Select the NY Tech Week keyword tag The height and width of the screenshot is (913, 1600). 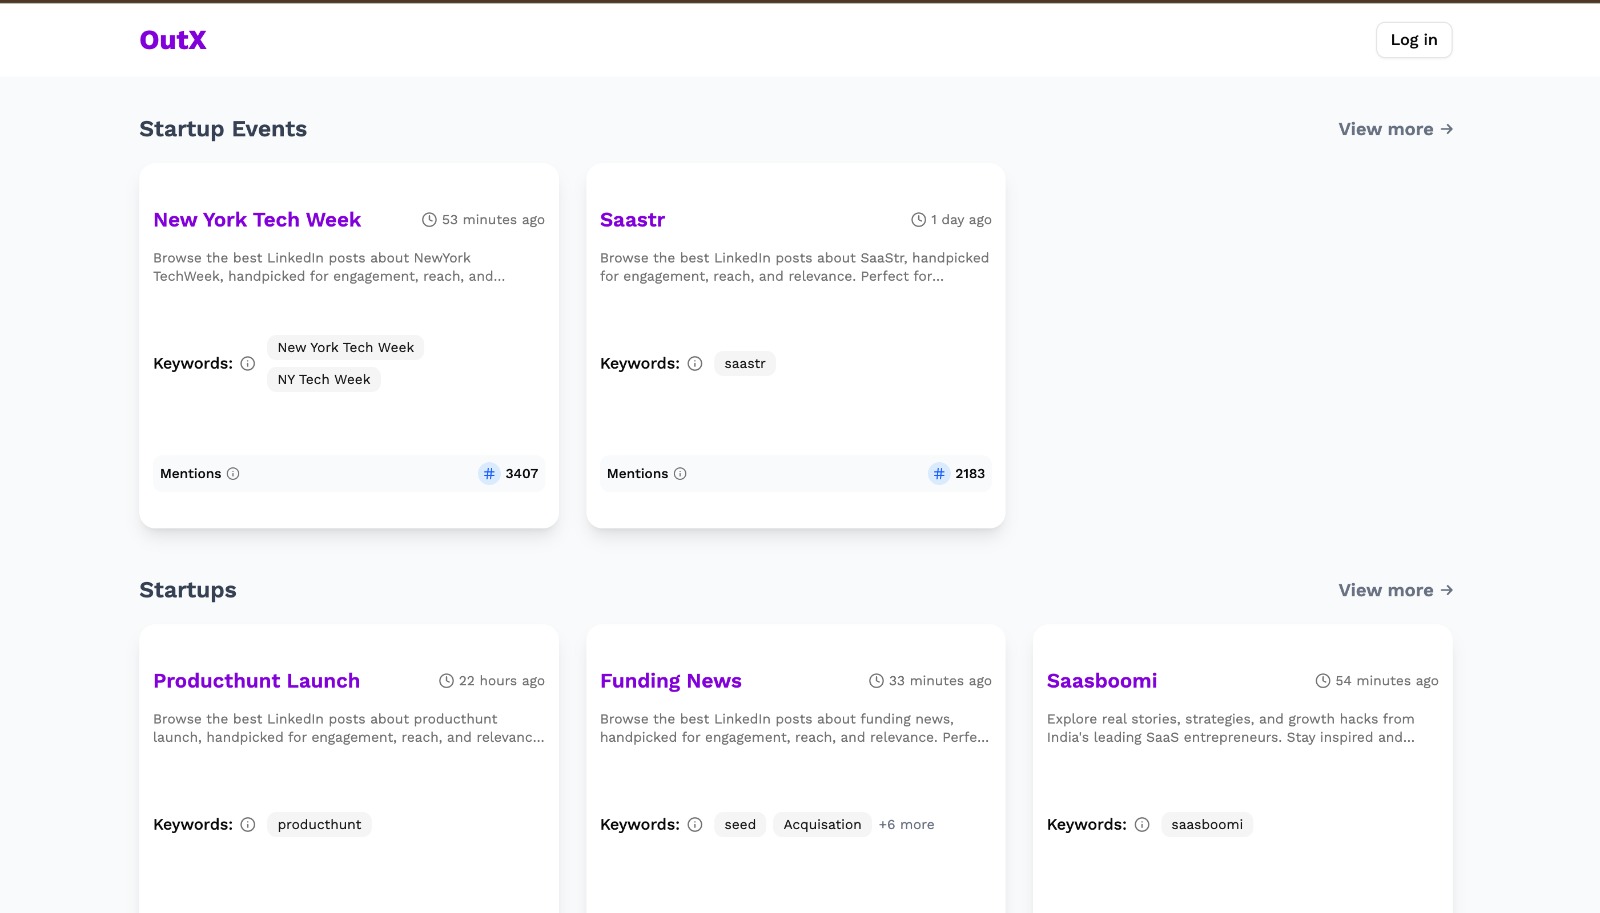[x=323, y=379]
